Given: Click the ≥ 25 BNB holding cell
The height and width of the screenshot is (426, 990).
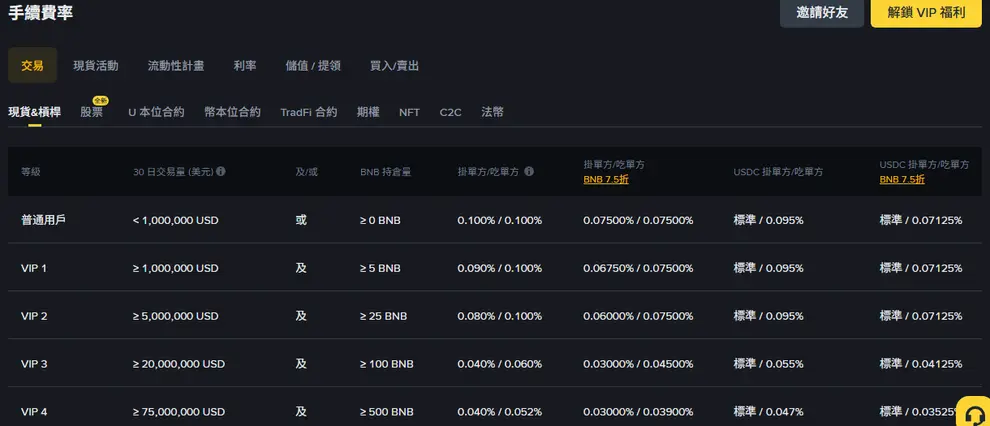Looking at the screenshot, I should click(383, 316).
